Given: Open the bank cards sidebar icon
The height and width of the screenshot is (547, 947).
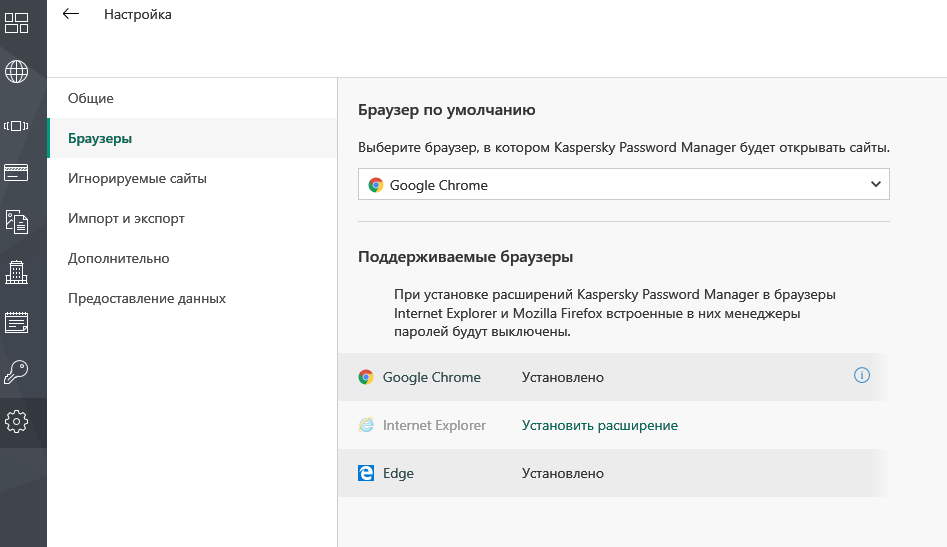Looking at the screenshot, I should 17,172.
